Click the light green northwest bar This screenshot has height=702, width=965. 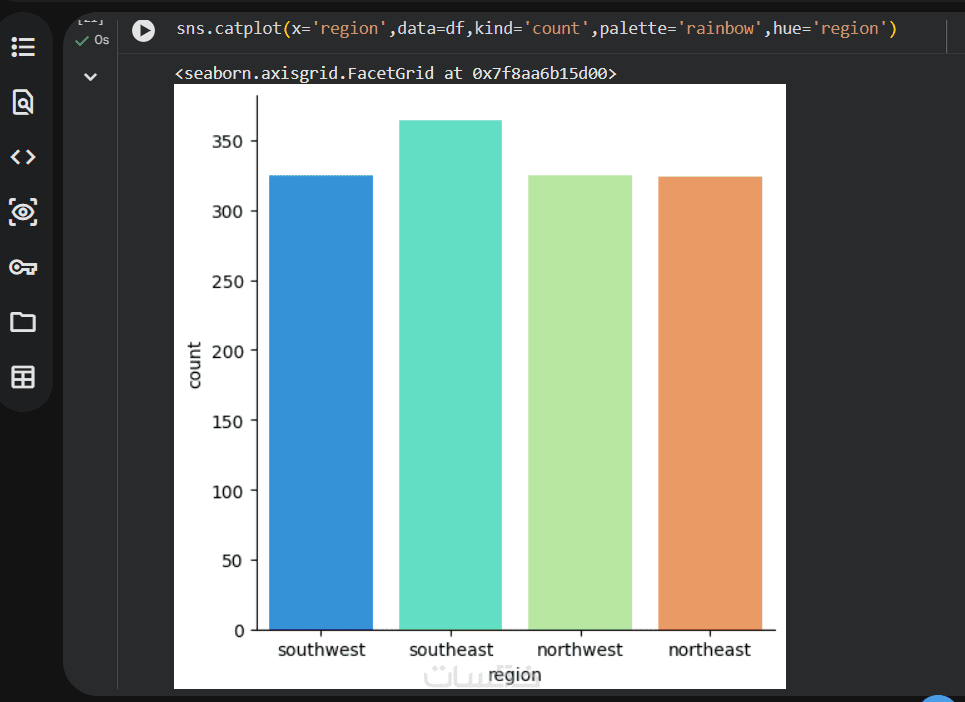[580, 402]
